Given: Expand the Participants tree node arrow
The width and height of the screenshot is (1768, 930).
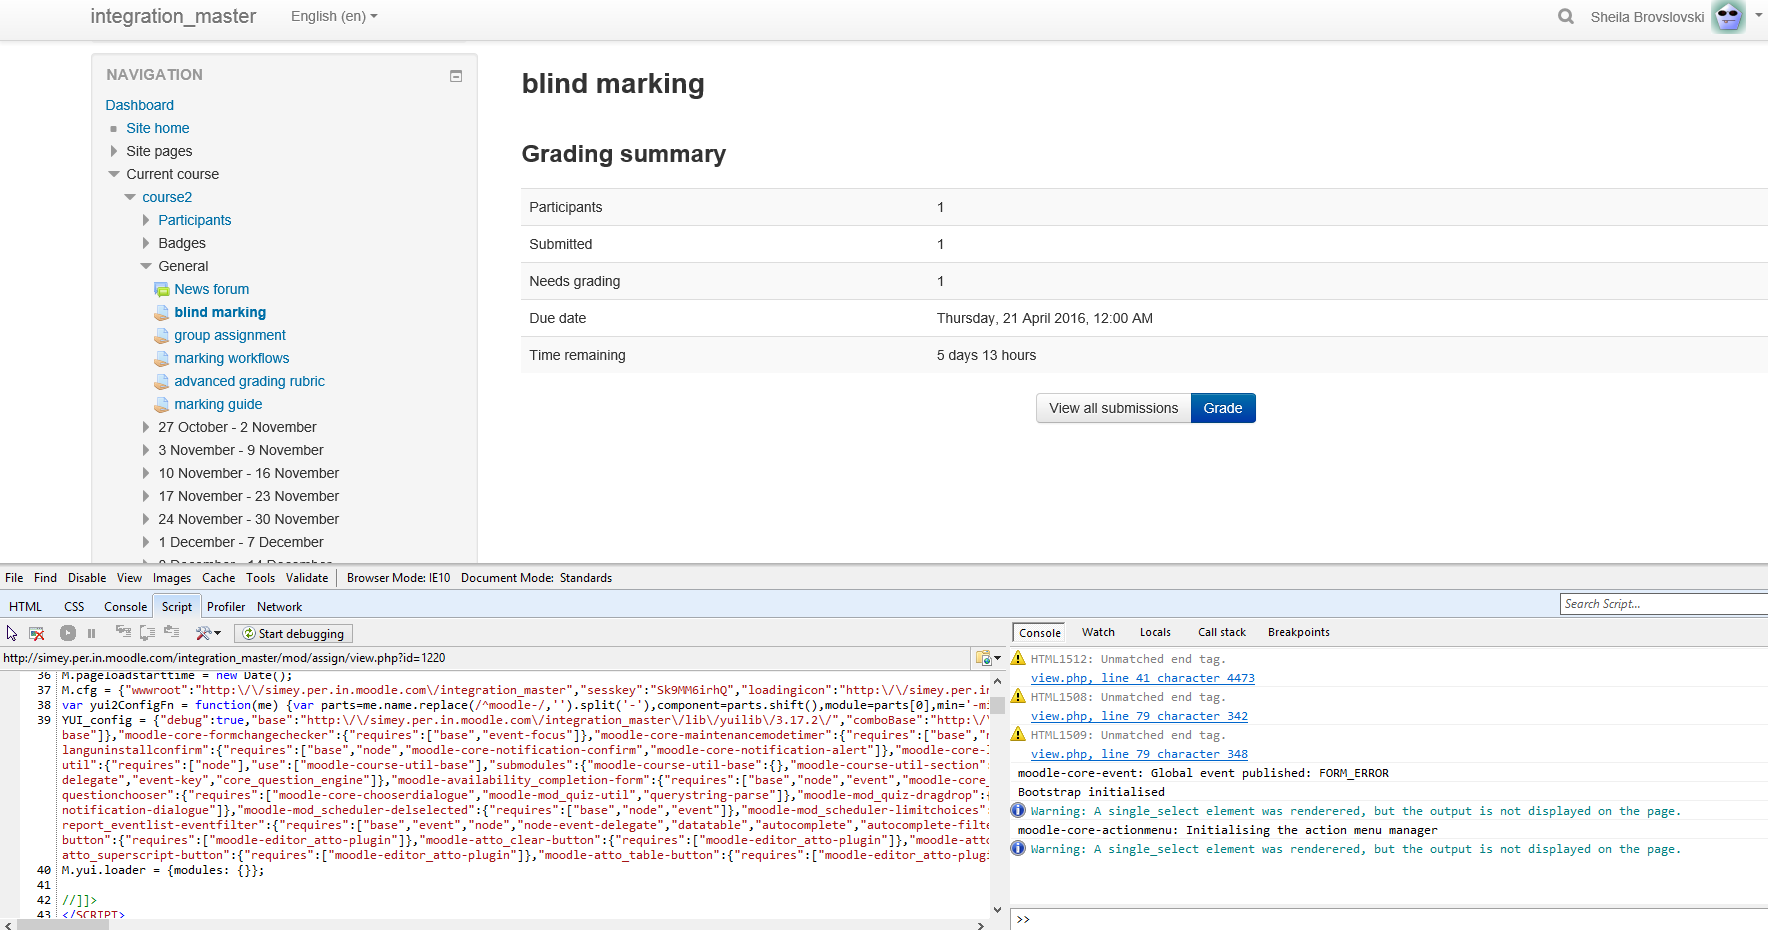Looking at the screenshot, I should point(145,220).
